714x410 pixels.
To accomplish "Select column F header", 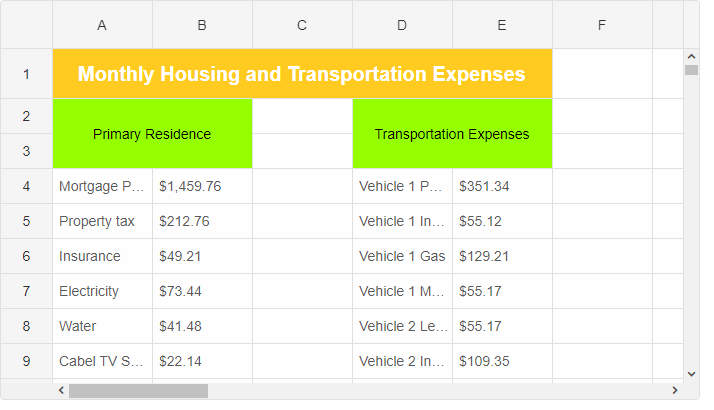I will point(602,25).
